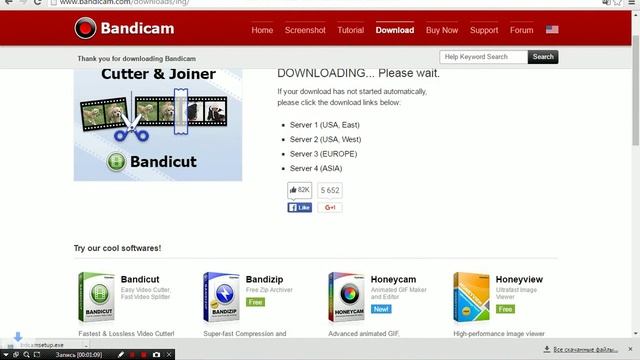
Task: Click the browser reload icon
Action: [x=38, y=2]
